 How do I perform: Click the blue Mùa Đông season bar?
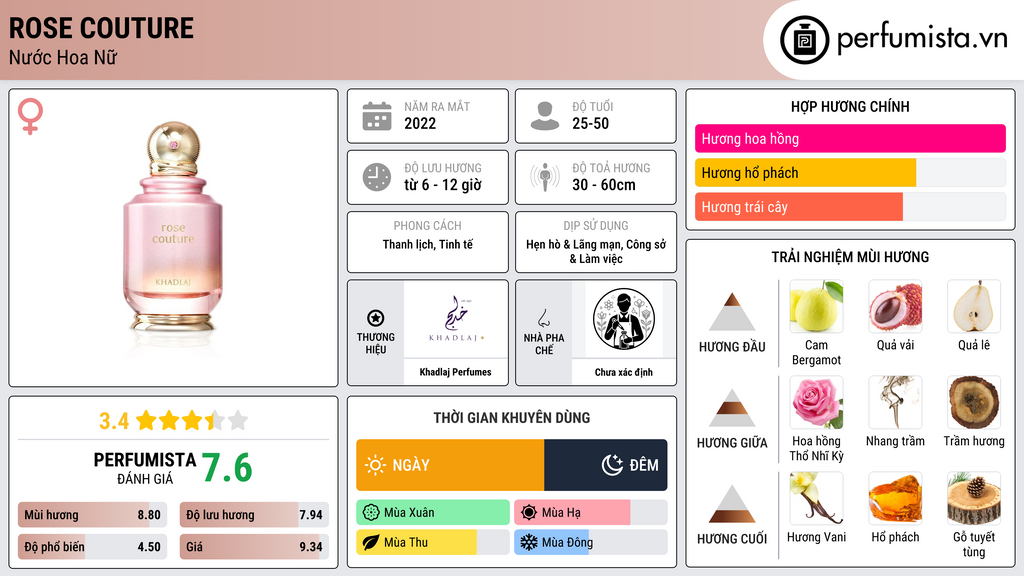tap(552, 542)
